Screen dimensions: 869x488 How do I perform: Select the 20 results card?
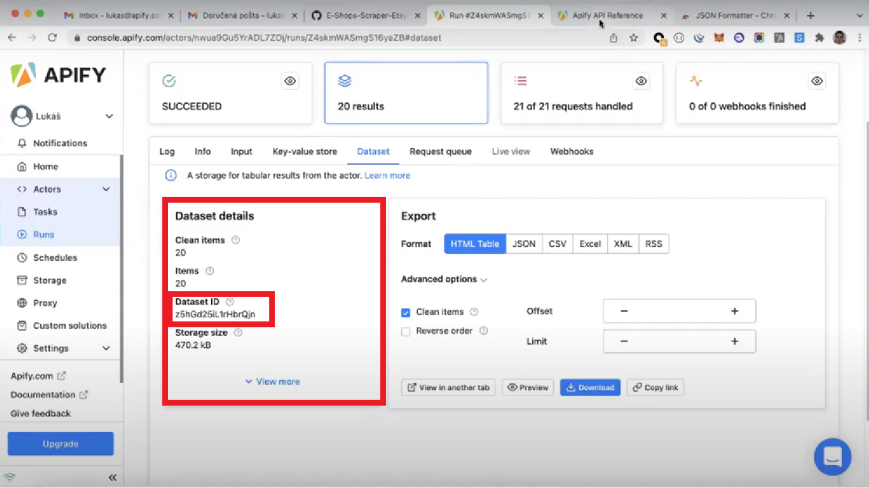pyautogui.click(x=406, y=93)
